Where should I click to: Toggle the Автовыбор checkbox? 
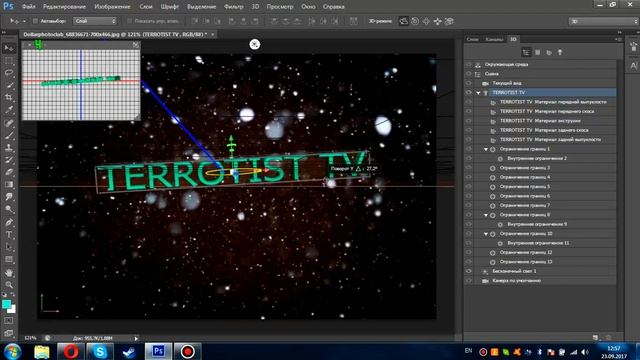(35, 21)
